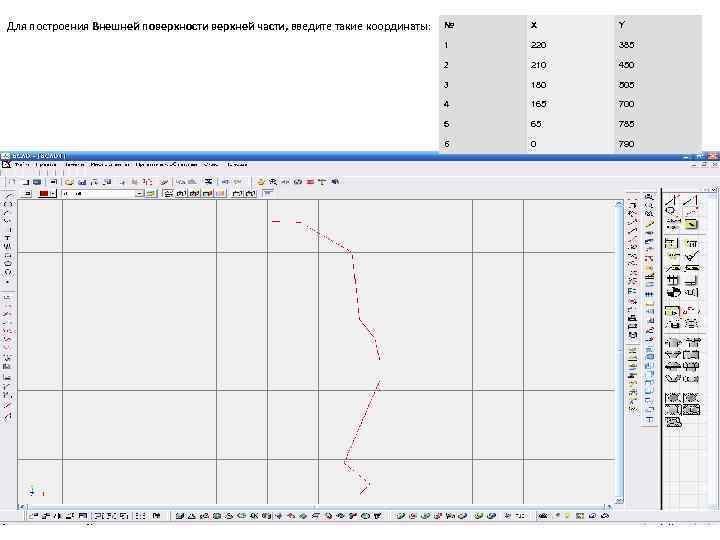This screenshot has width=720, height=540.
Task: Click the X column header in coordinate table
Action: [x=534, y=25]
